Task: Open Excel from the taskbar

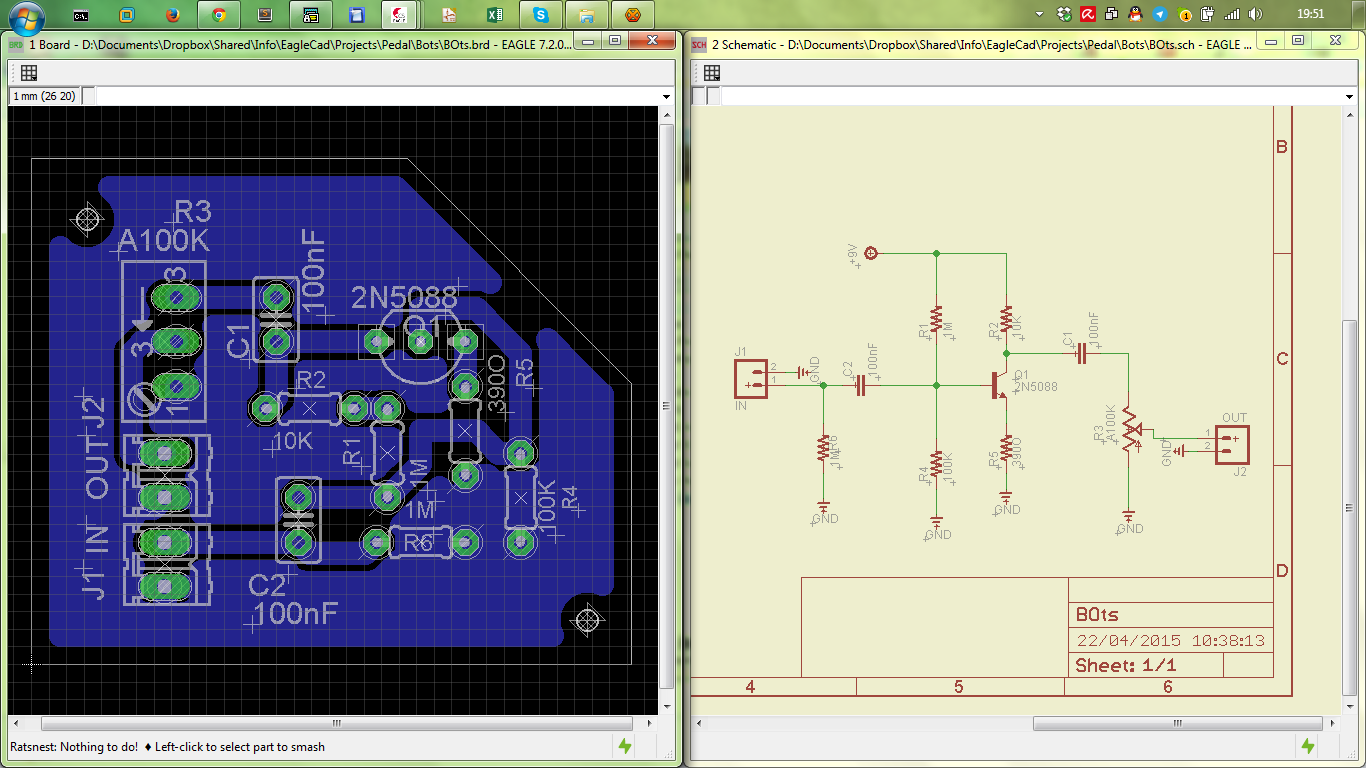Action: (x=494, y=15)
